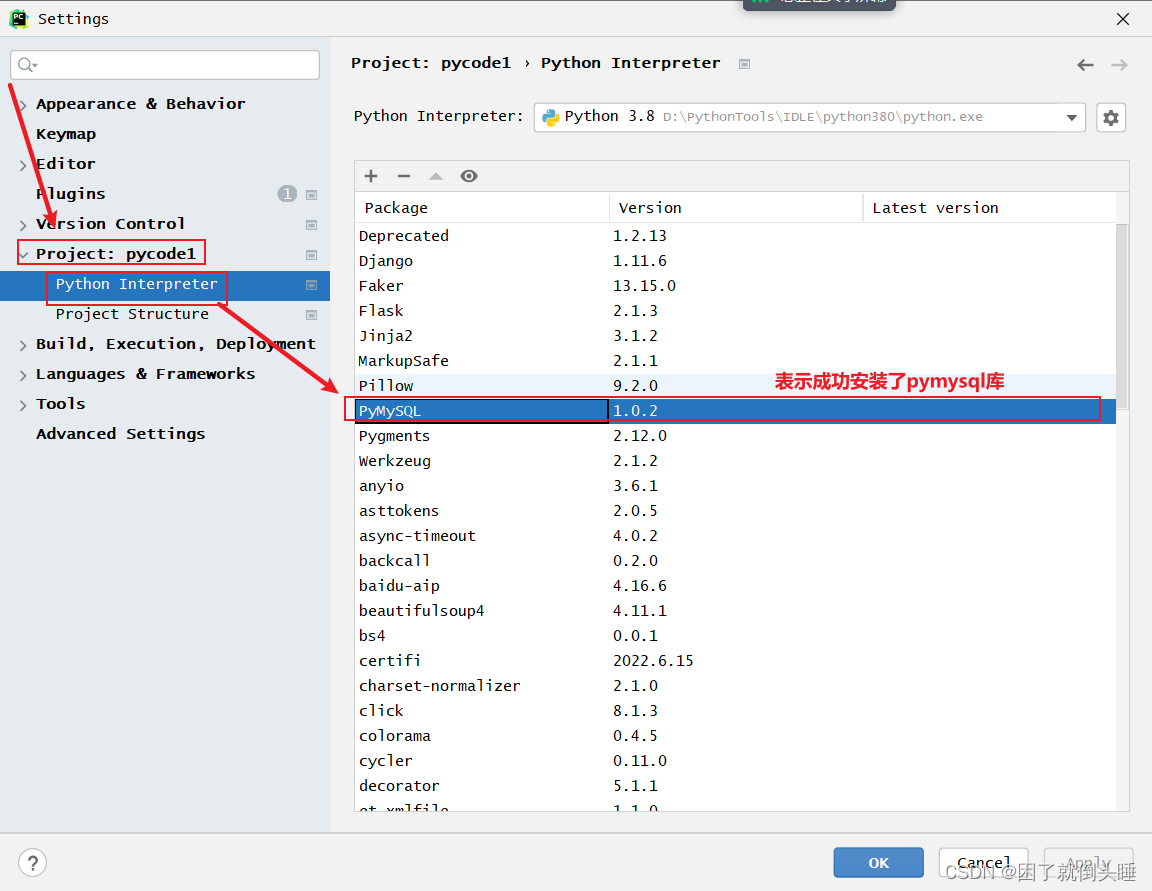Sort by Version column header

coord(735,208)
